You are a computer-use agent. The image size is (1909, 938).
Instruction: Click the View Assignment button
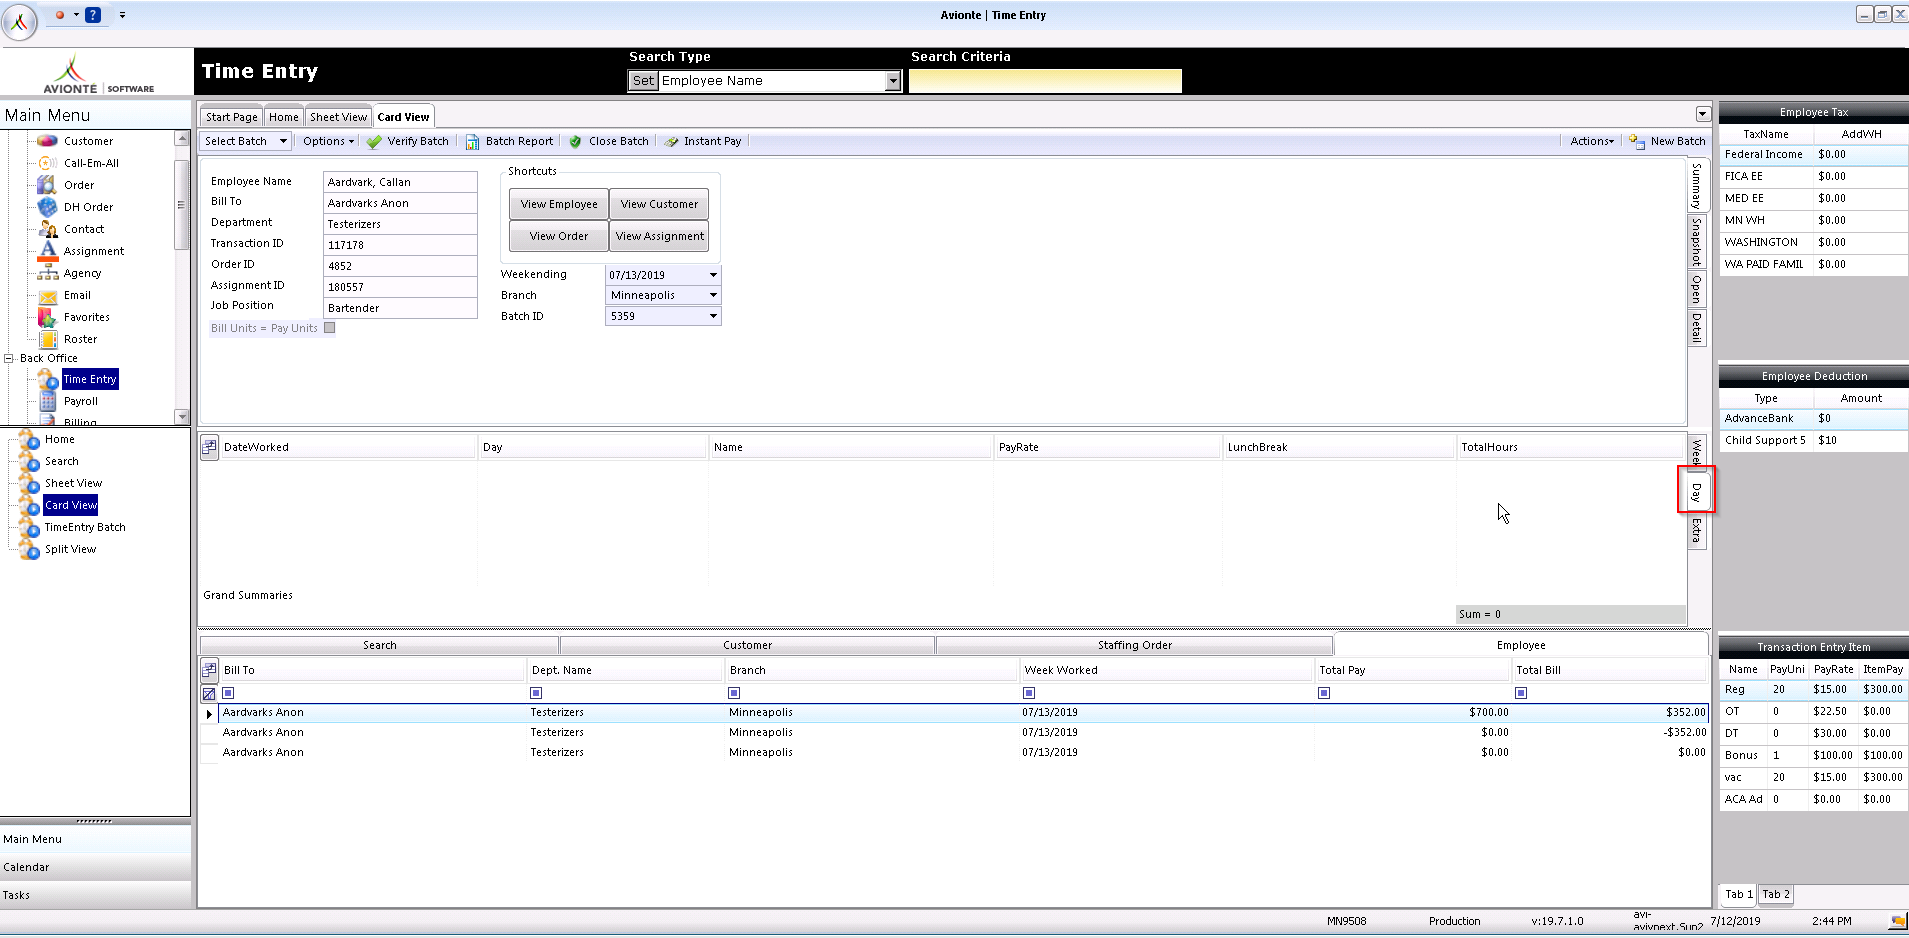[x=659, y=236]
